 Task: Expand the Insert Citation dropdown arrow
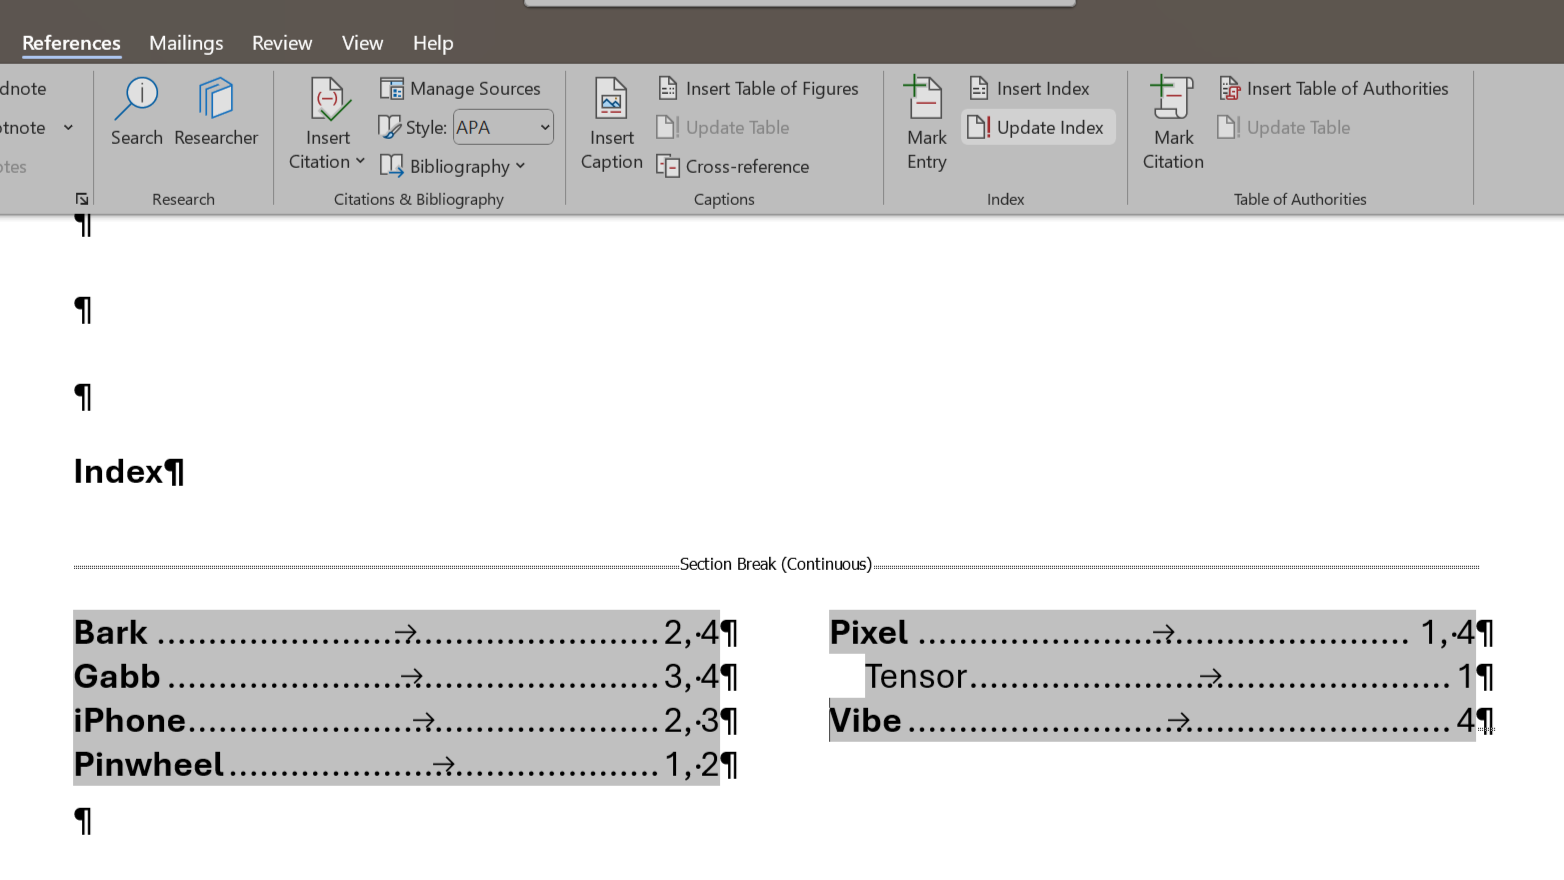tap(360, 161)
